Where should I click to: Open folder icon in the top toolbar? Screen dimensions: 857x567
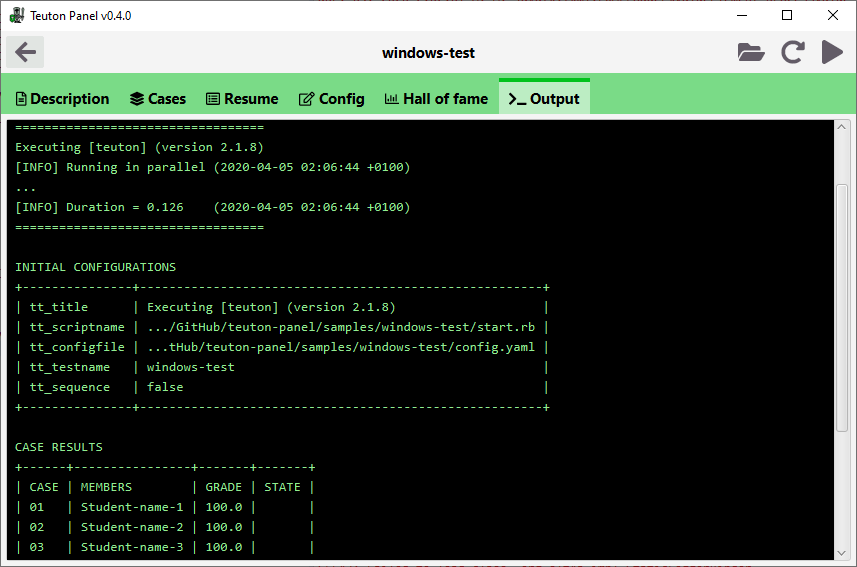click(750, 52)
